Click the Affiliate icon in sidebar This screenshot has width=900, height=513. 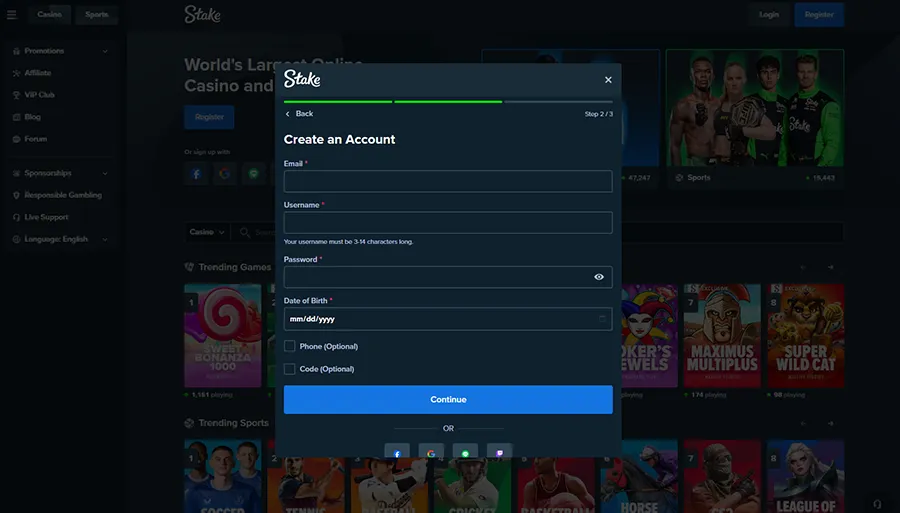(16, 73)
